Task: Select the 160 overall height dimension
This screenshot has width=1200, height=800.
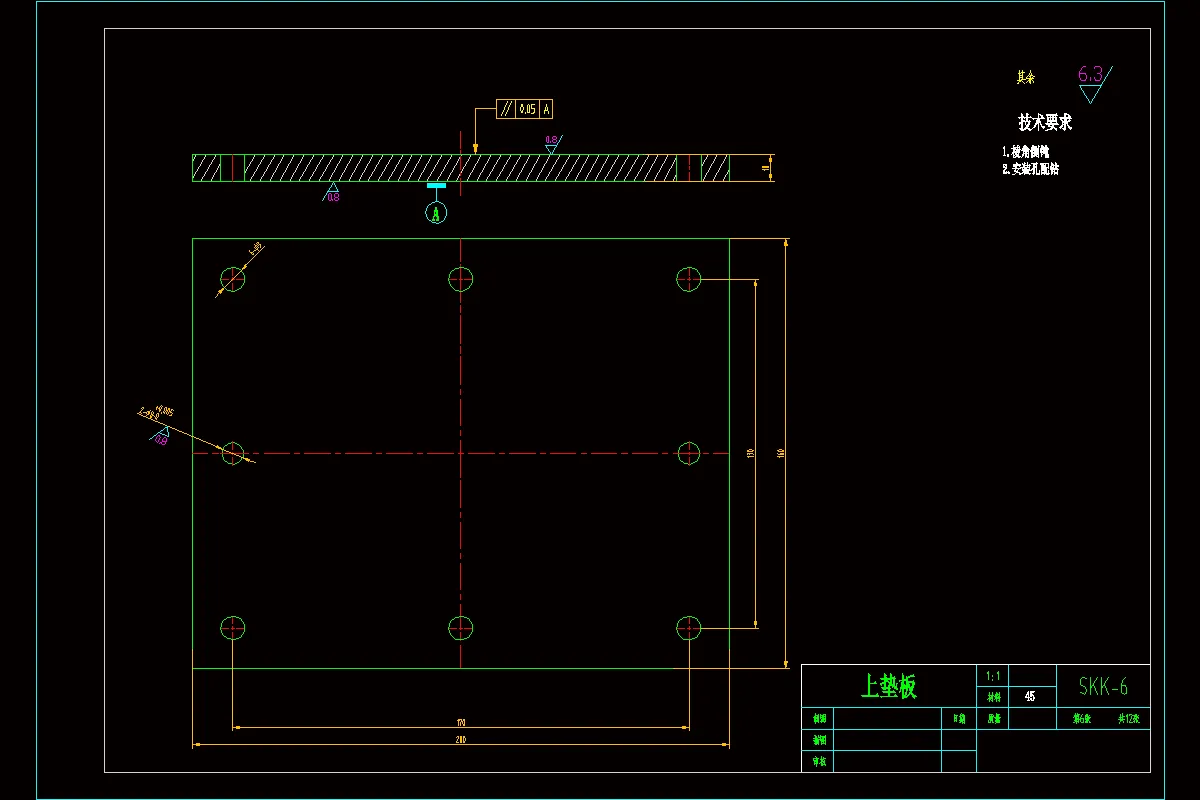Action: (780, 453)
